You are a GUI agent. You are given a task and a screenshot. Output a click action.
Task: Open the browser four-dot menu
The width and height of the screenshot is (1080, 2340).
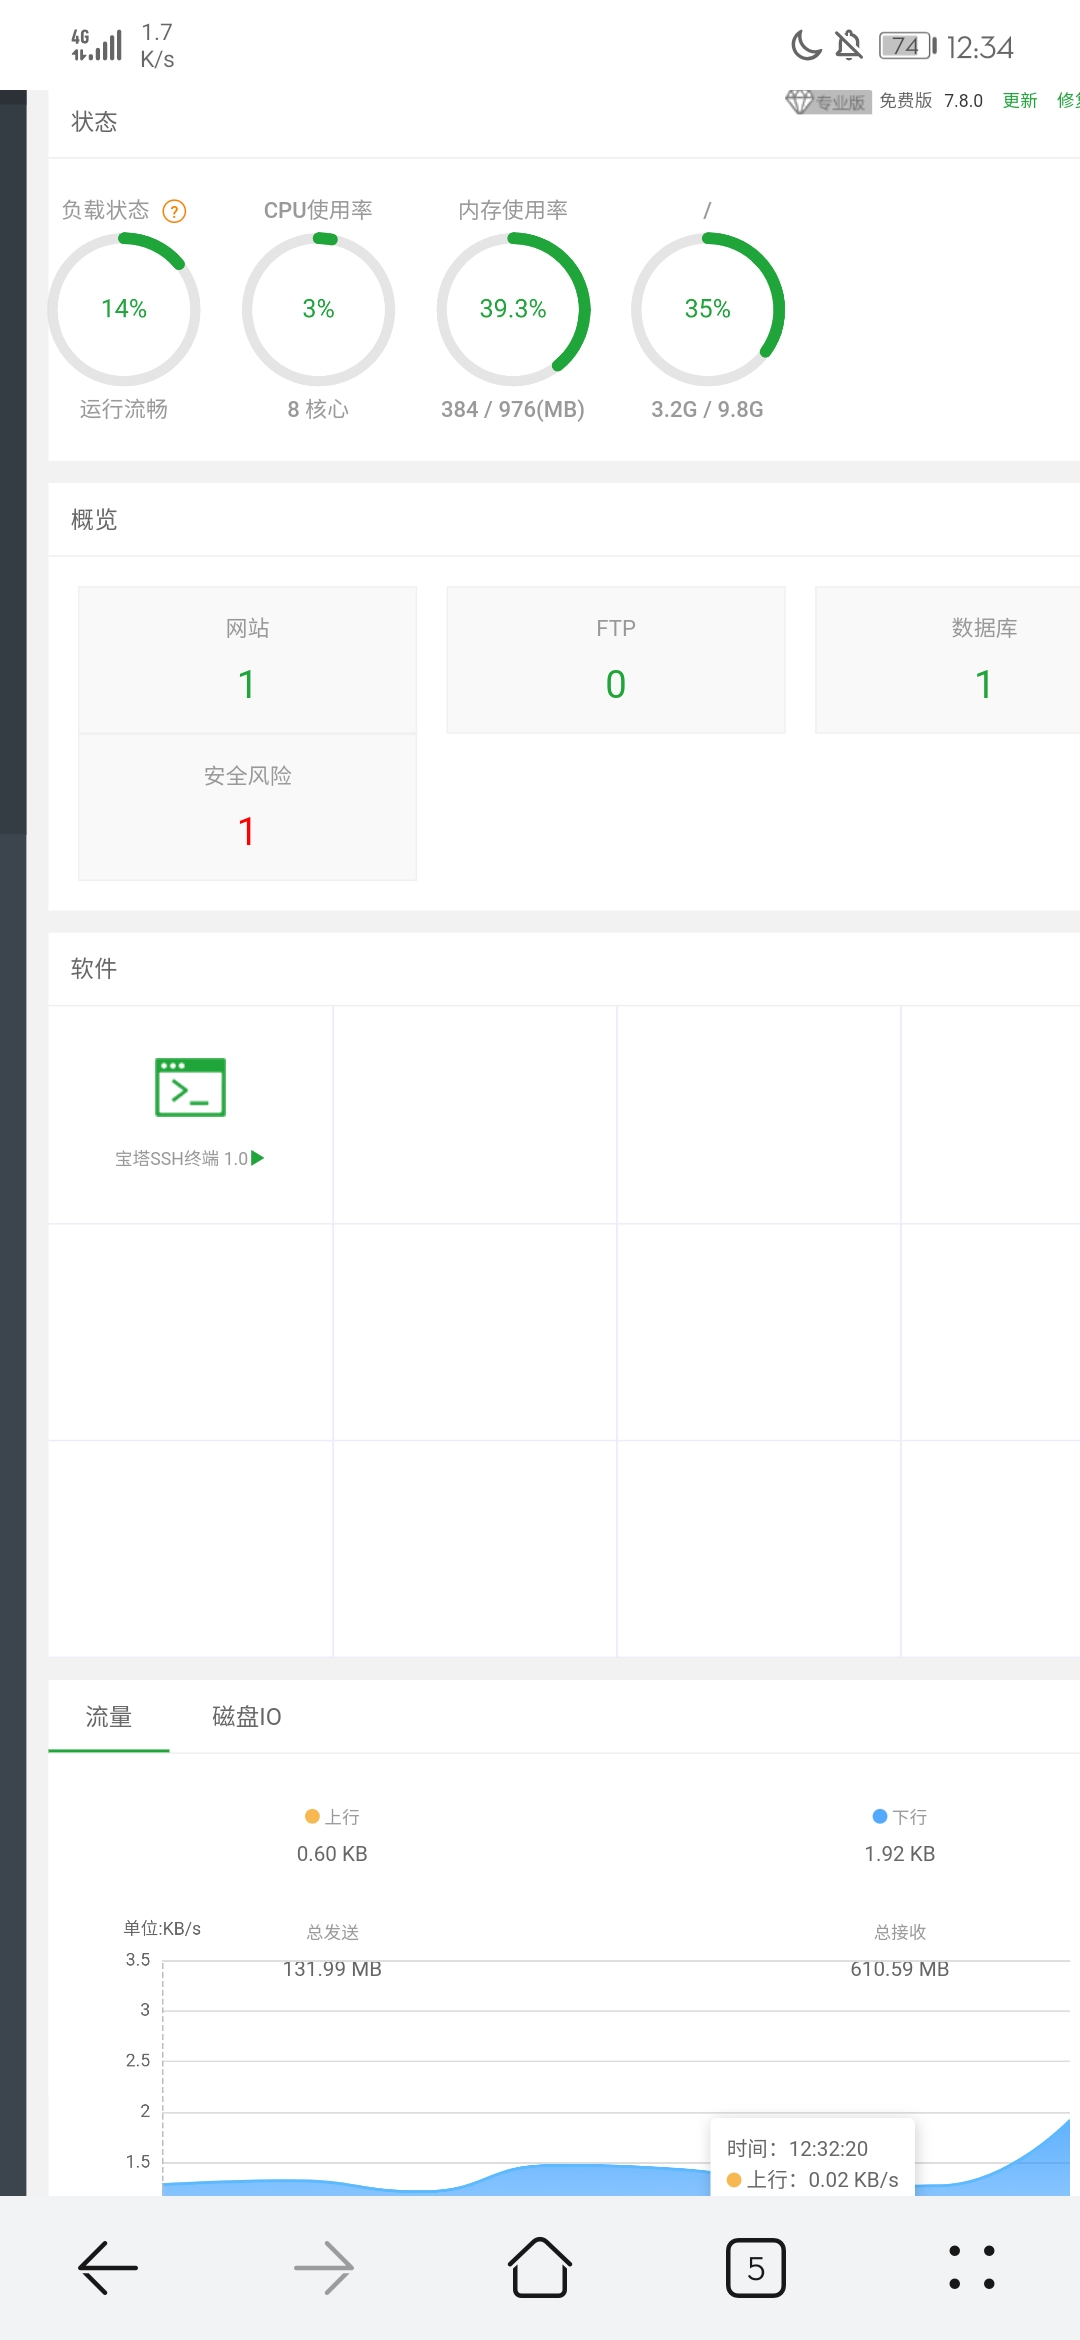pyautogui.click(x=972, y=2267)
